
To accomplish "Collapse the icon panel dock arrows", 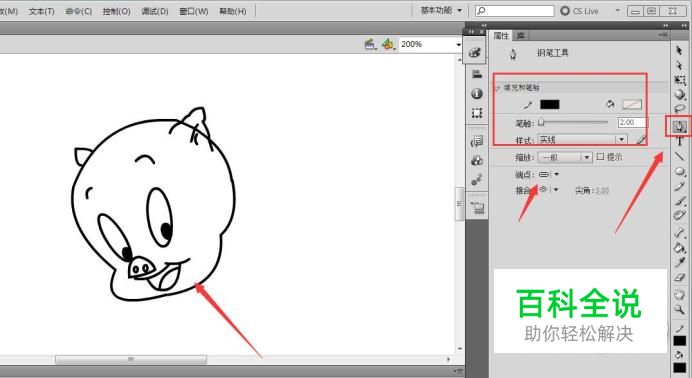I will pos(471,32).
